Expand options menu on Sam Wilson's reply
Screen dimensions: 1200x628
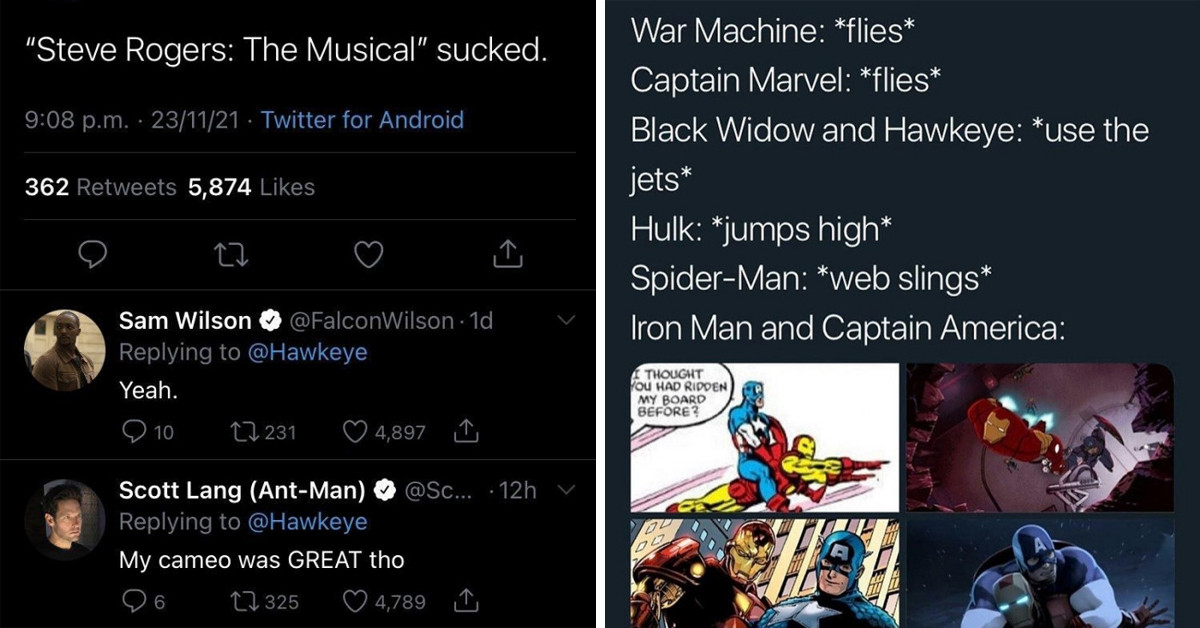point(566,321)
